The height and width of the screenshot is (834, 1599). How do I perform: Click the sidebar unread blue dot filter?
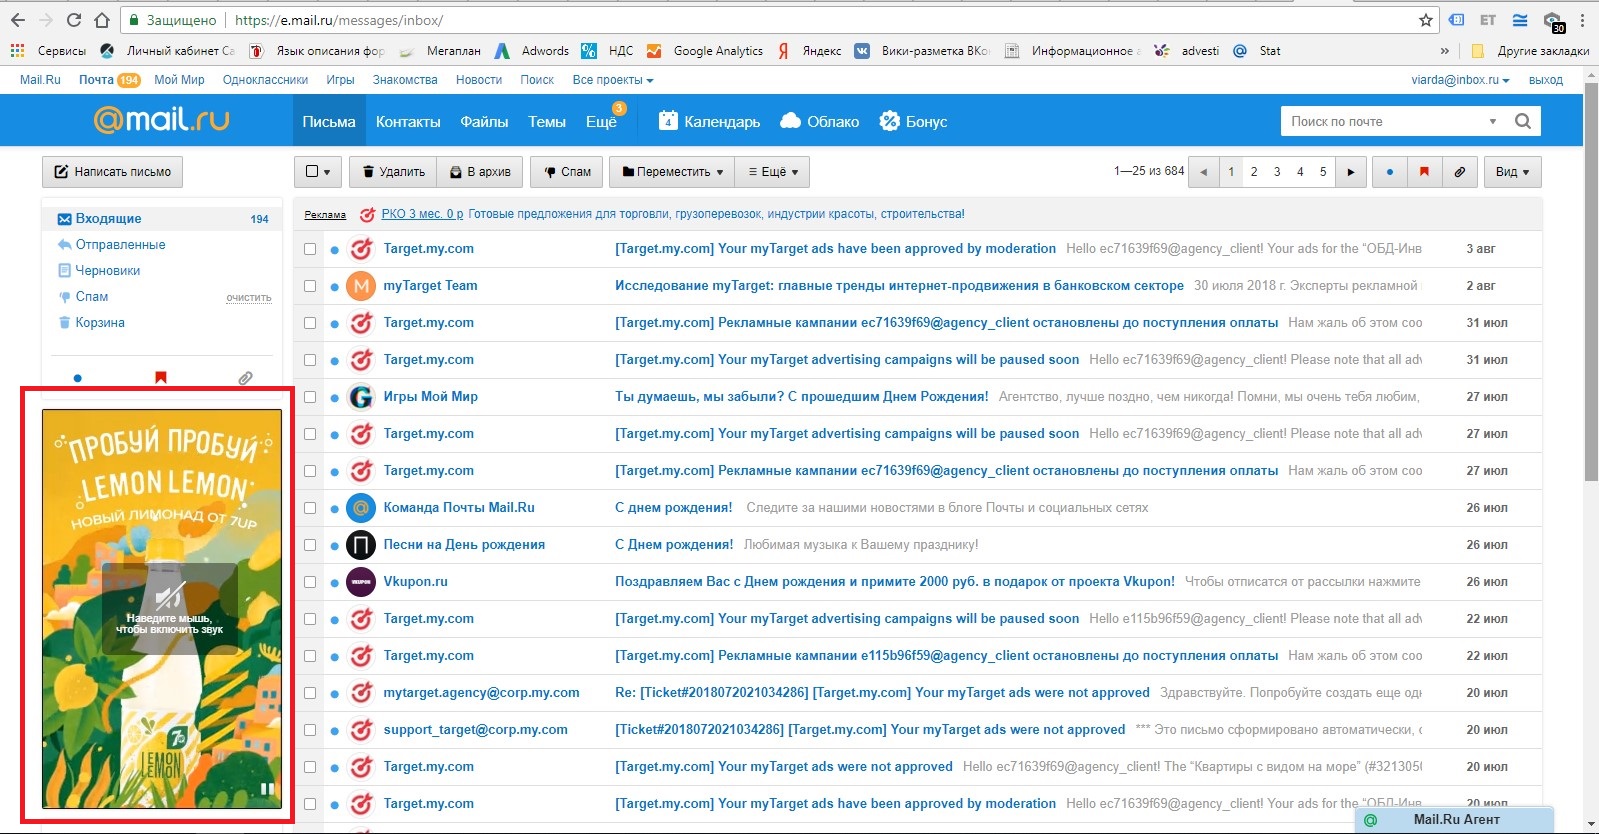(77, 378)
